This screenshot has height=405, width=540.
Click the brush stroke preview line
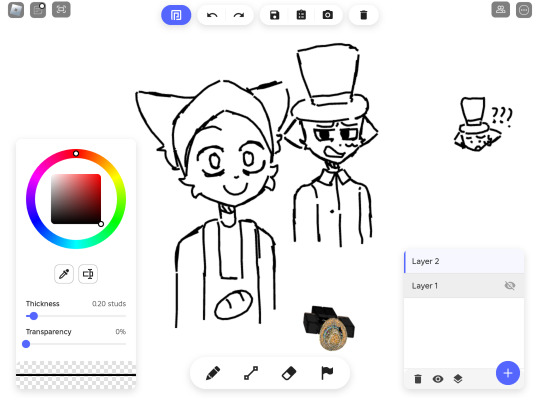(76, 375)
